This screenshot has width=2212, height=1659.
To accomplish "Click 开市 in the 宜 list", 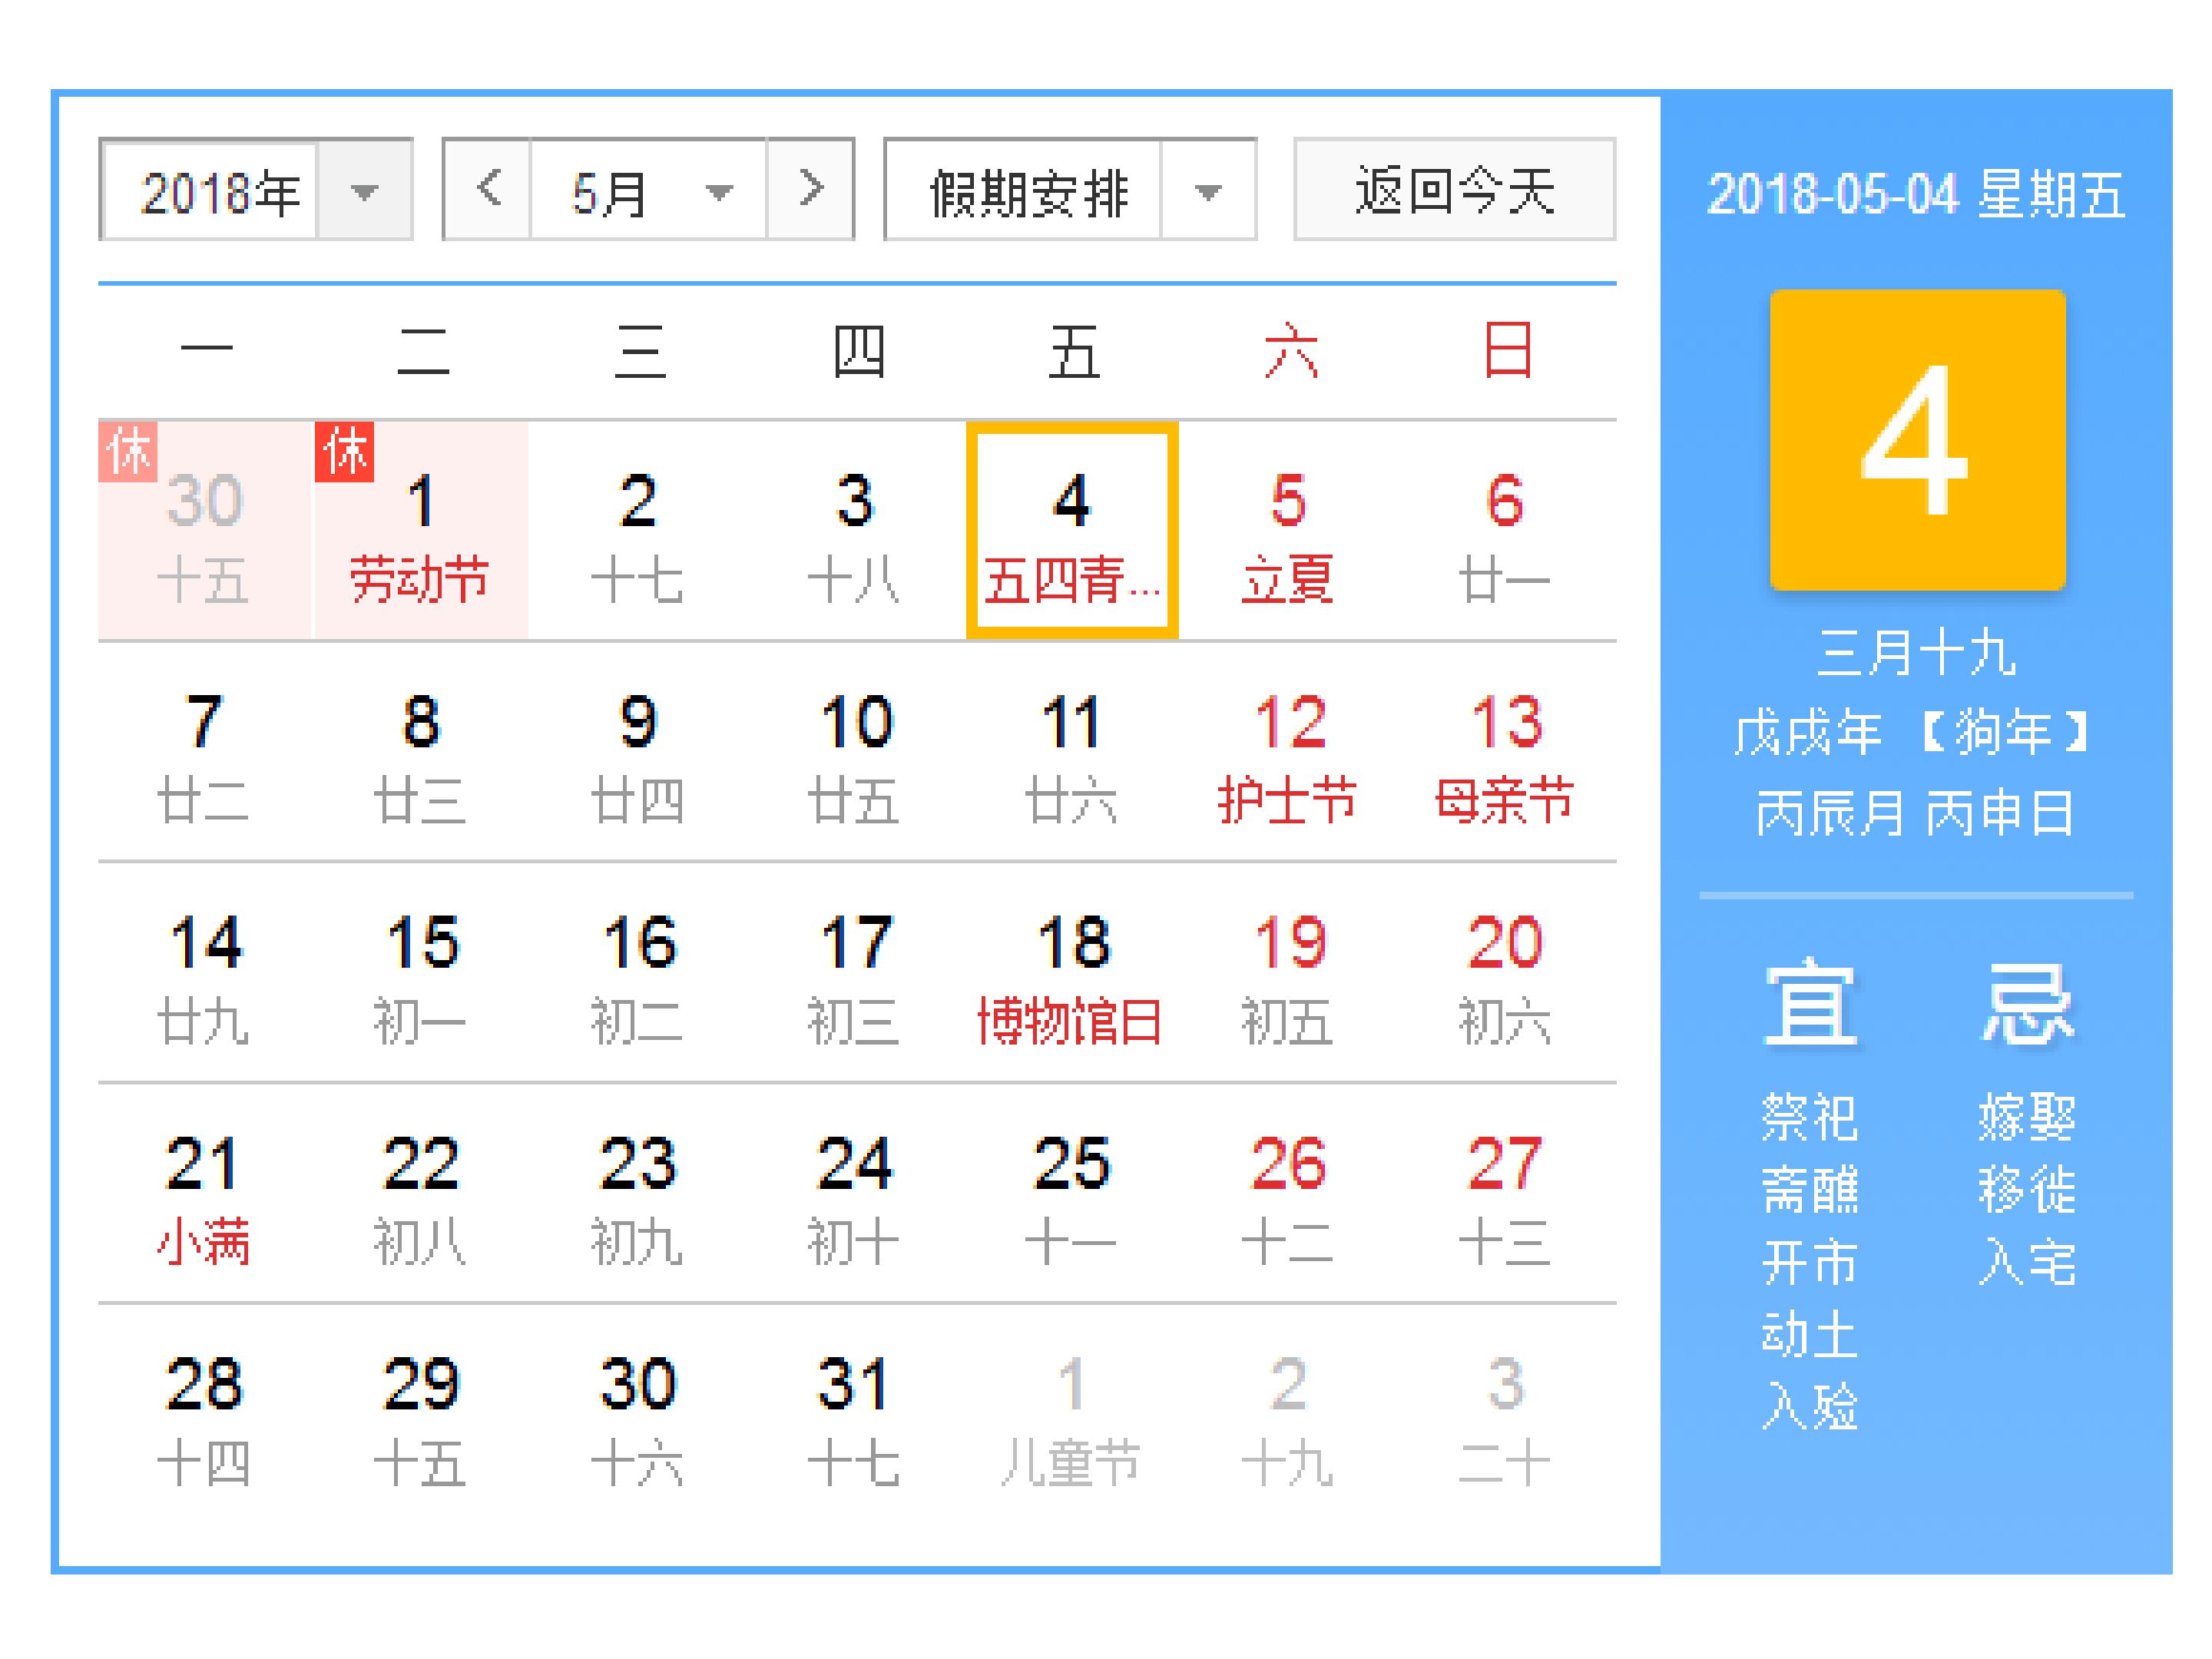I will point(1809,1263).
